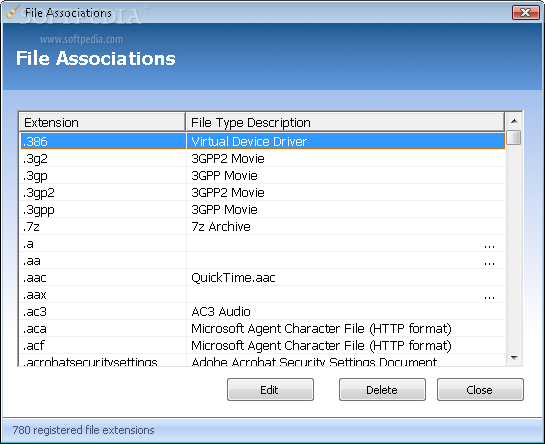The height and width of the screenshot is (444, 545).
Task: Select the .aac extension row
Action: [263, 277]
